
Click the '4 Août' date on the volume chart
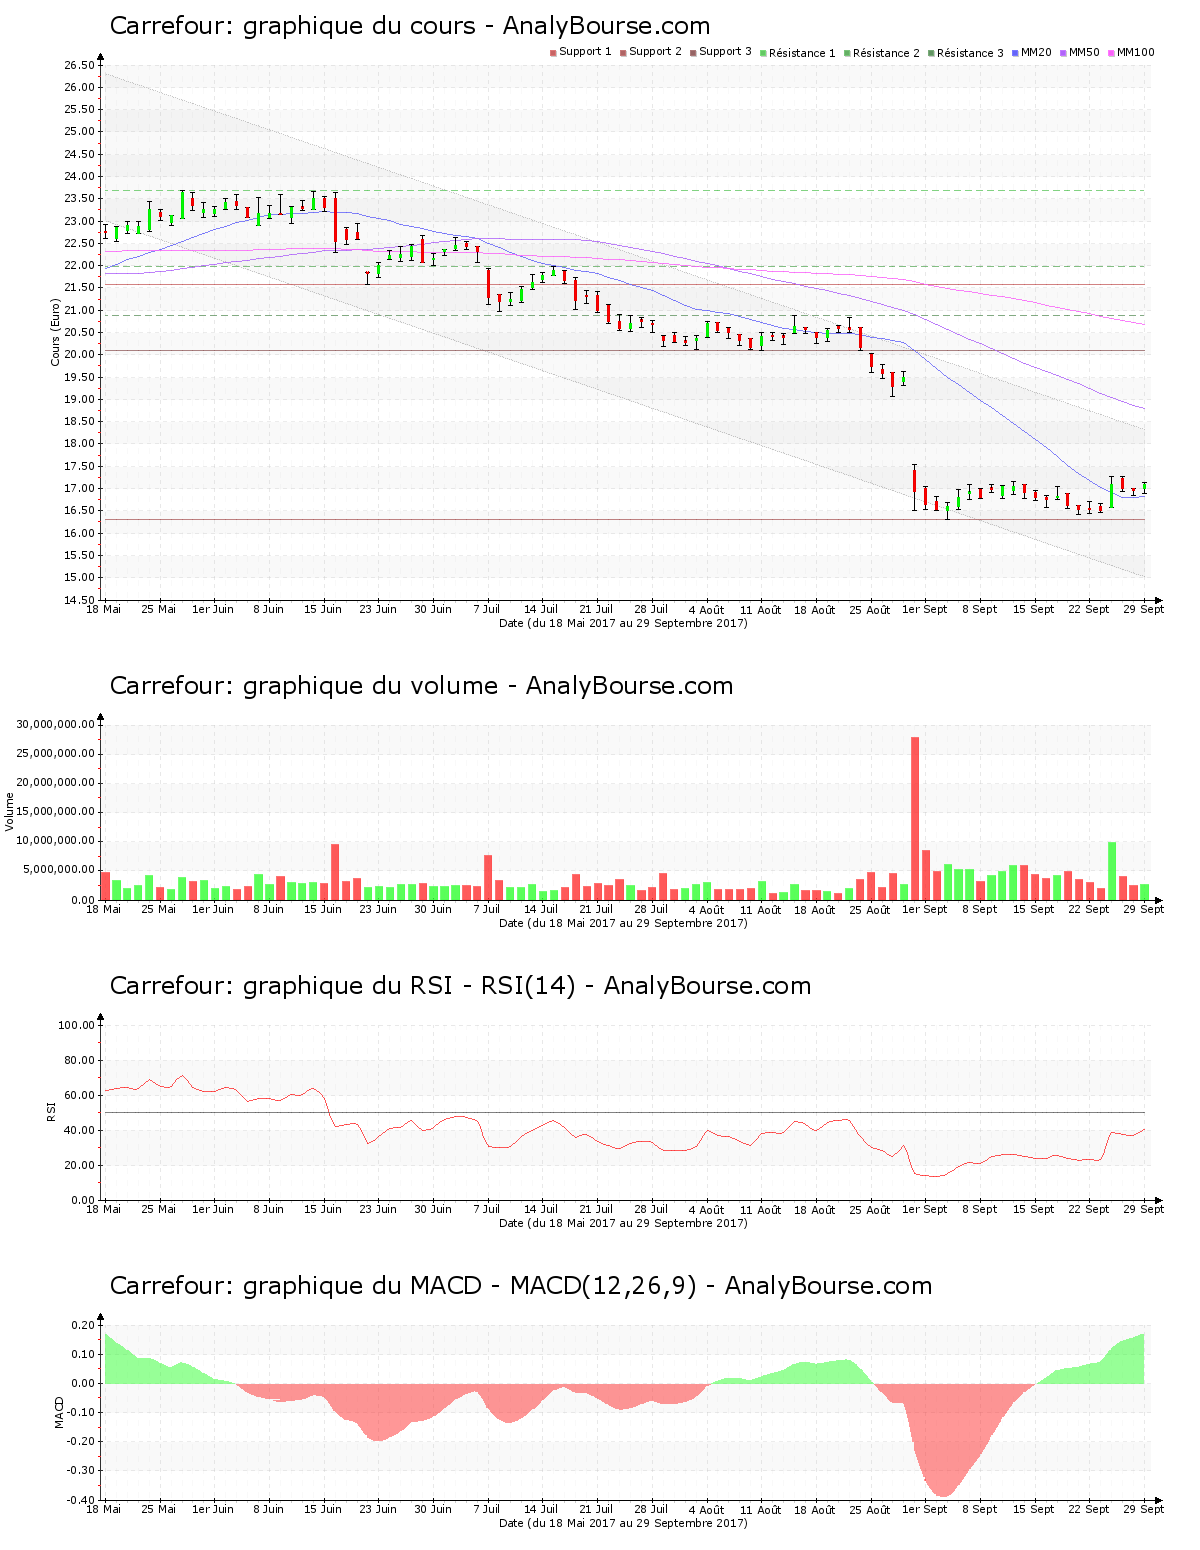tap(706, 910)
